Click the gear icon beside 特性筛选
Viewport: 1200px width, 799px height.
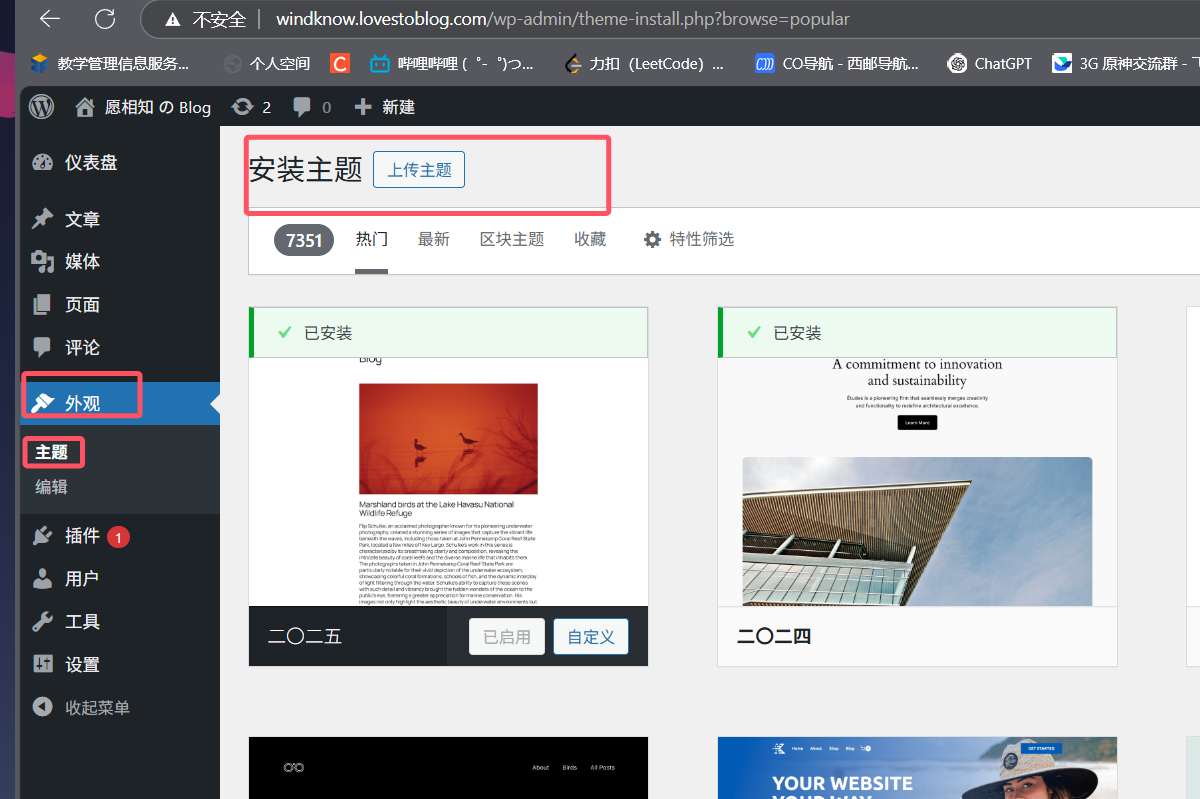(x=653, y=239)
